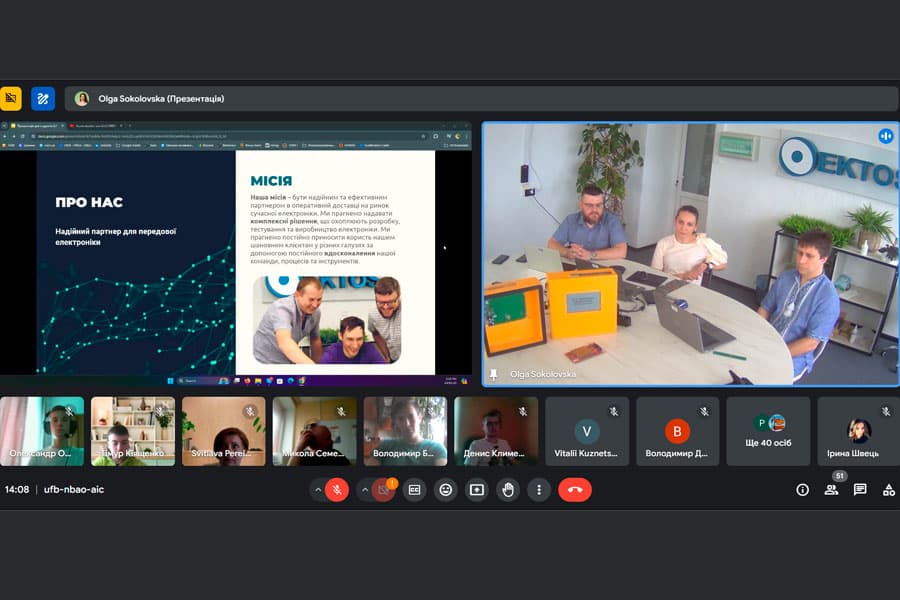Select Svitlava Perel... participant tile
This screenshot has height=600, width=900.
point(224,431)
